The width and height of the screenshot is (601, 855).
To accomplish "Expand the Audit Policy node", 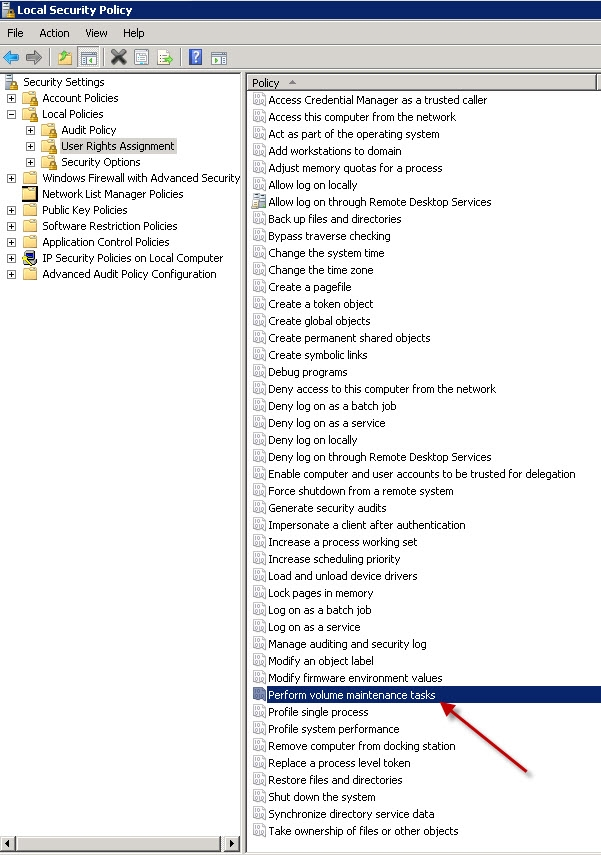I will [31, 131].
